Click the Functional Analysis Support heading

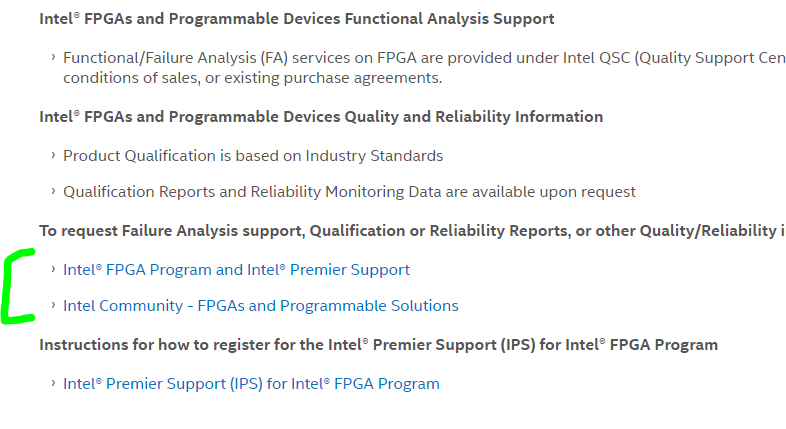coord(297,19)
